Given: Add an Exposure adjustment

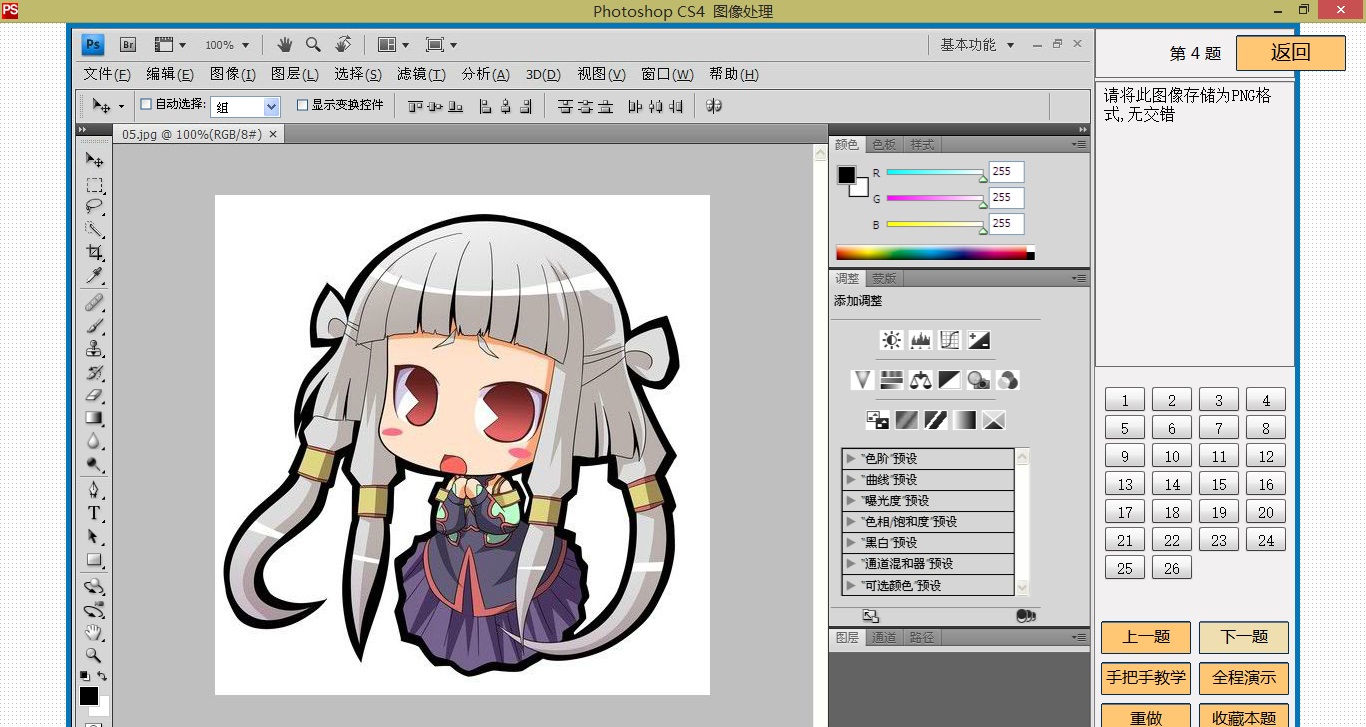Looking at the screenshot, I should 978,340.
